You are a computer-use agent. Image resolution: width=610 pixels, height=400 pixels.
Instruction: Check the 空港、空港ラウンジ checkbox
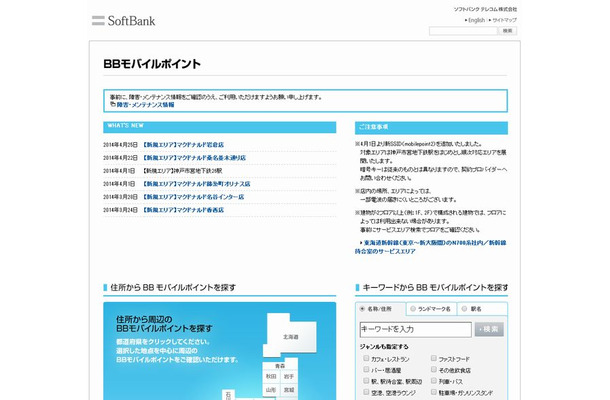click(x=366, y=392)
